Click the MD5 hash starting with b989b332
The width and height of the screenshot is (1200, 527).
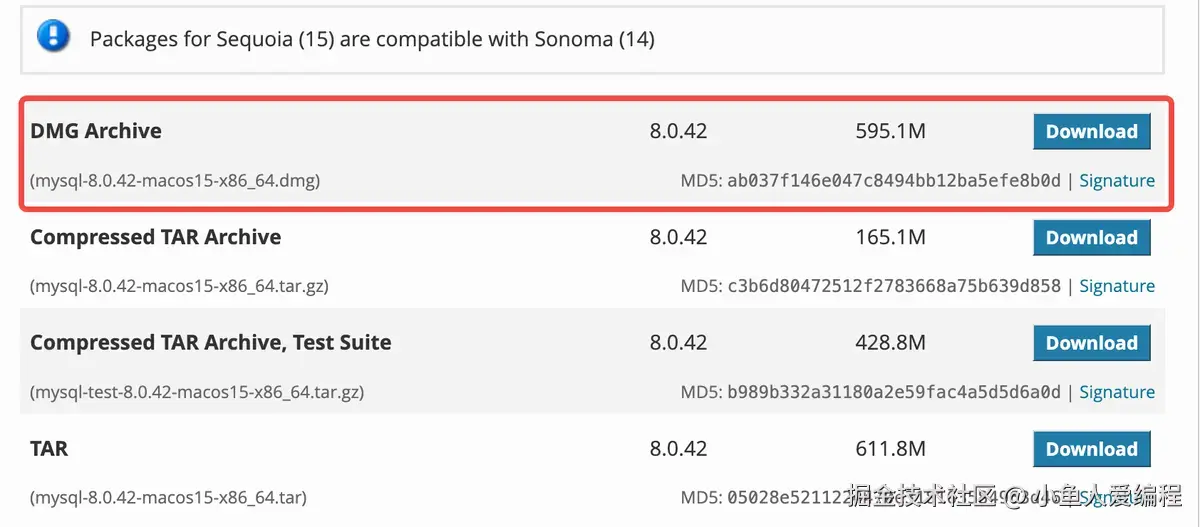pos(893,392)
